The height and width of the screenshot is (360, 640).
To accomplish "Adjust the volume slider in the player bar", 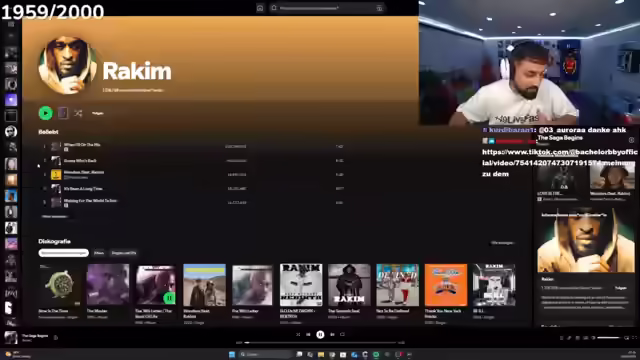I will pos(609,338).
